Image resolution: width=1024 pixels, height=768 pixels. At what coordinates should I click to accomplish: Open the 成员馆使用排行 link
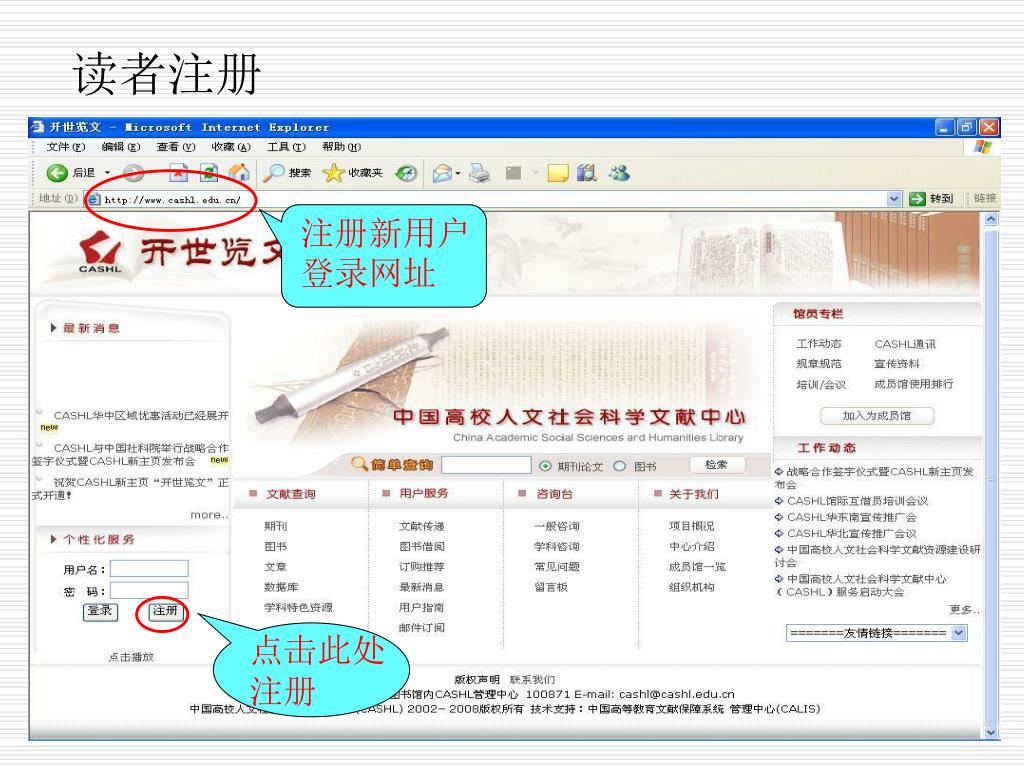[x=914, y=384]
